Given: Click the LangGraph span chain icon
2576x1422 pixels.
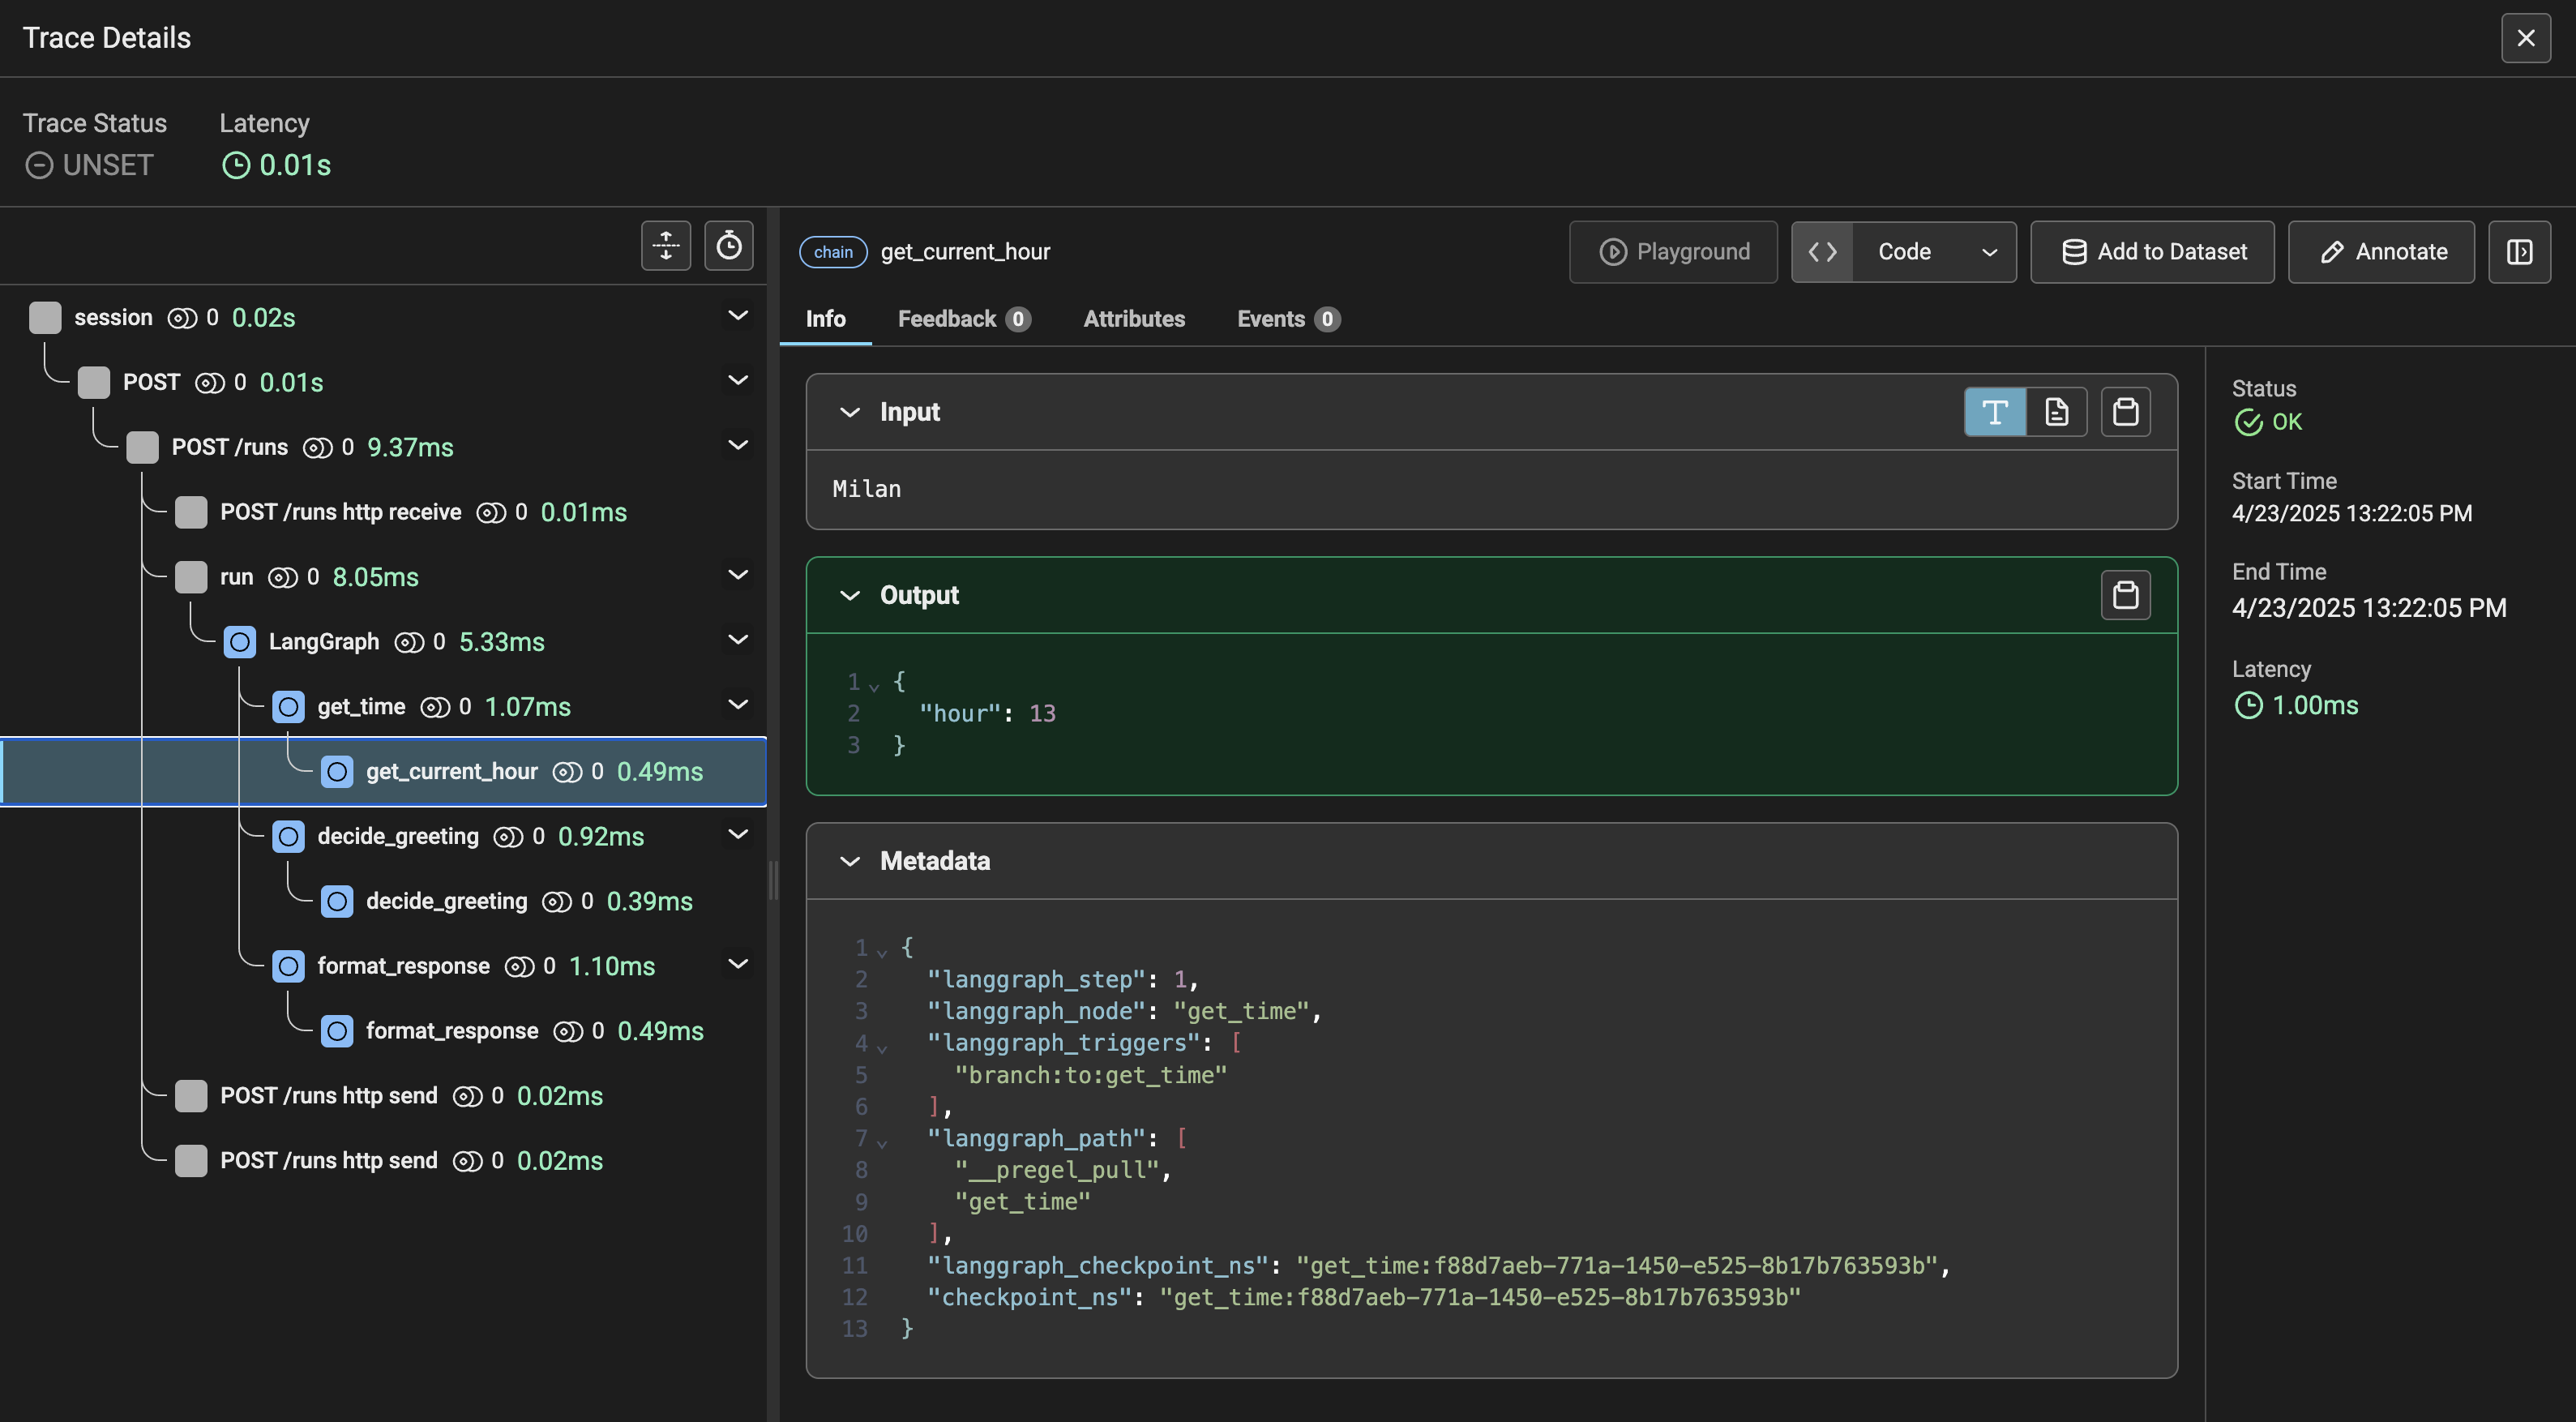Looking at the screenshot, I should tap(240, 642).
